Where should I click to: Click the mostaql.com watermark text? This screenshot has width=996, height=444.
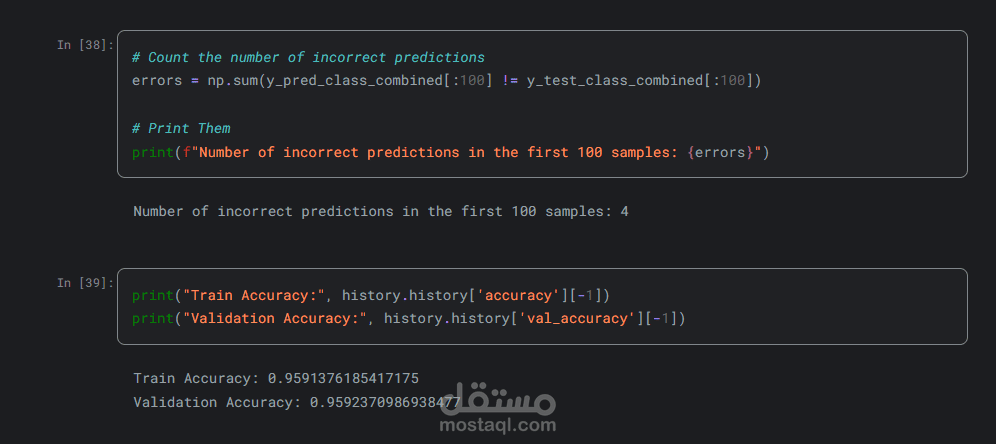pyautogui.click(x=497, y=425)
